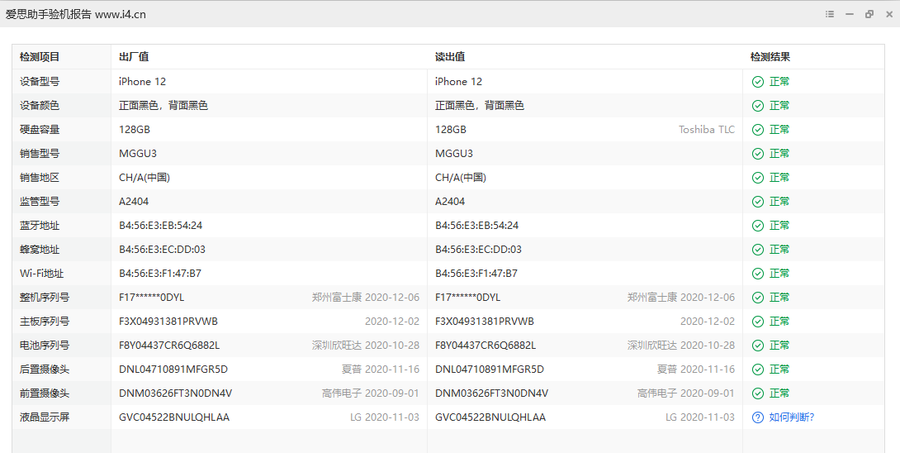
Task: Click read-out value CH/A(中国)
Action: pyautogui.click(x=461, y=177)
